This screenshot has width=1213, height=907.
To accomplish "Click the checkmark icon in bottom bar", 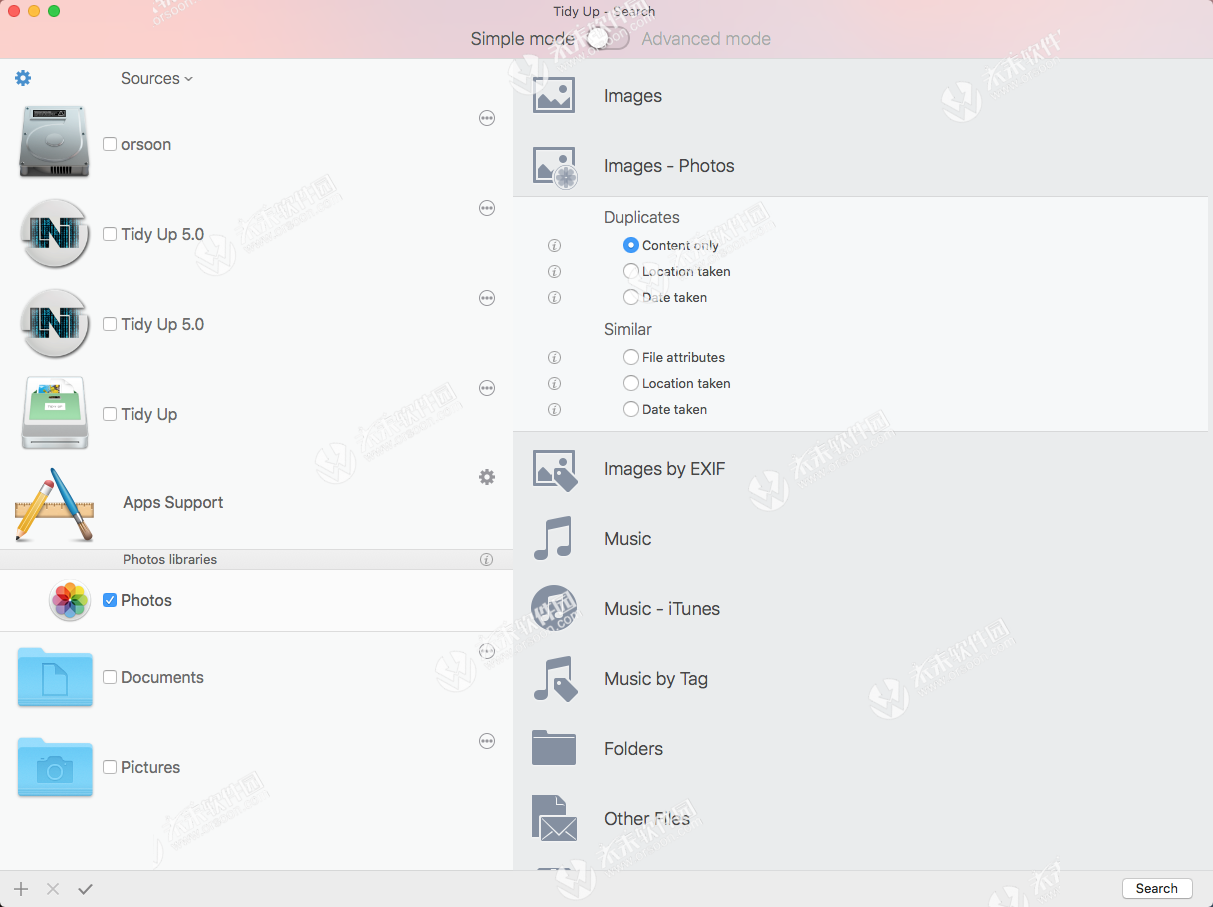I will coord(85,889).
